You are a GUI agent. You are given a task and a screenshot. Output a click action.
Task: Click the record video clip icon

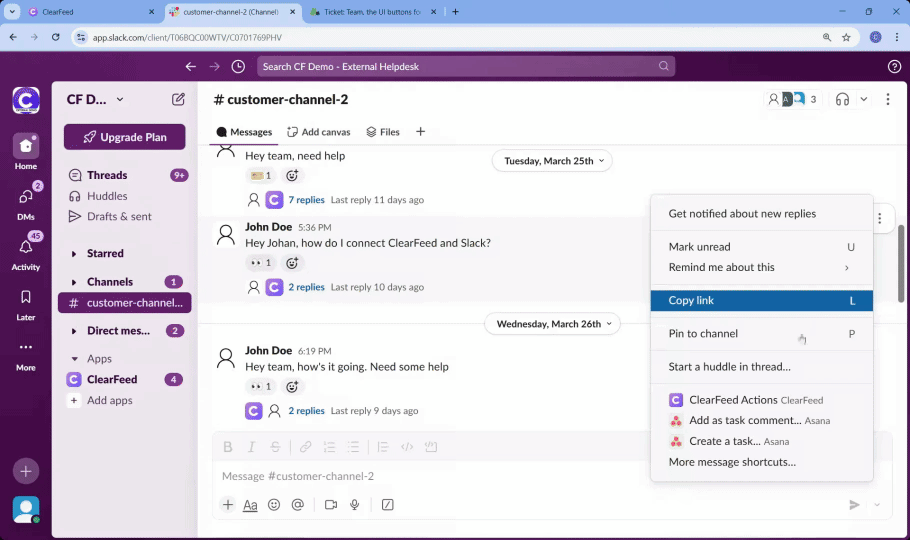click(330, 505)
